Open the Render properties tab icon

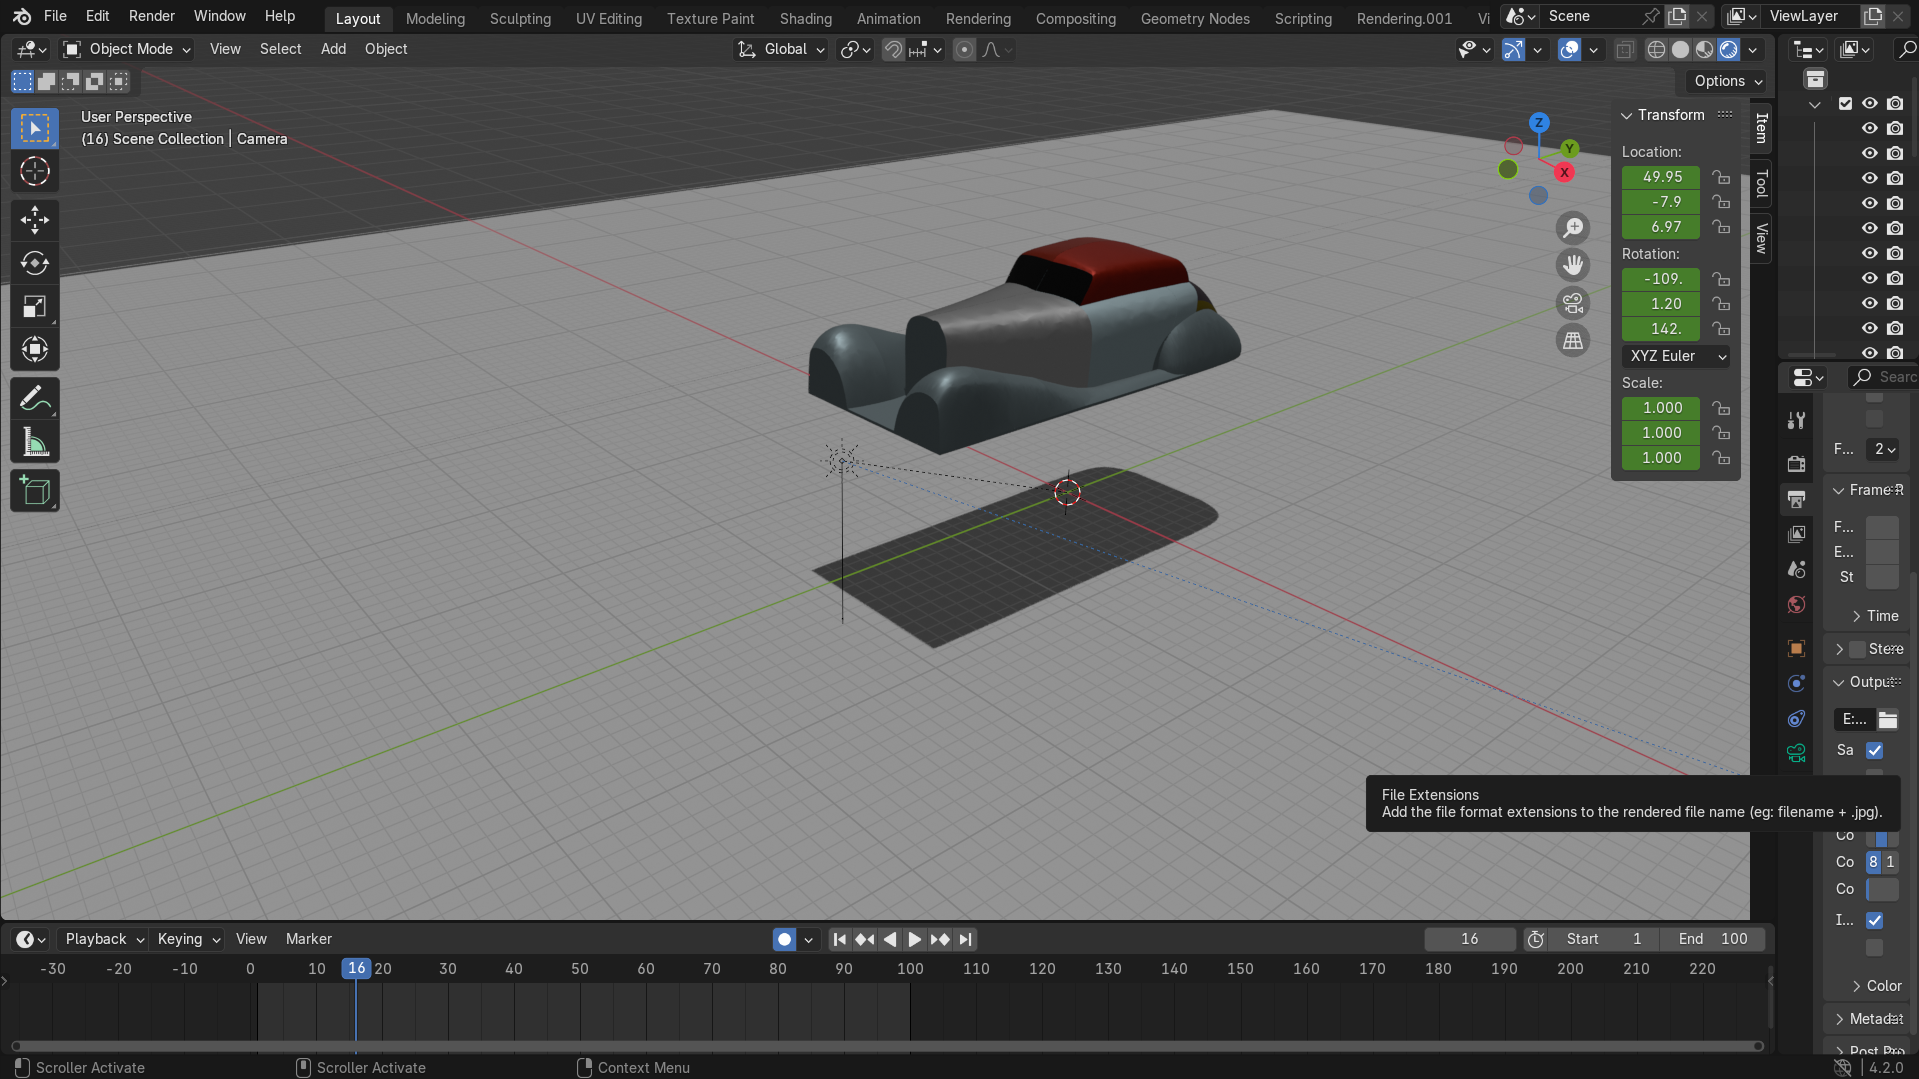[1797, 463]
